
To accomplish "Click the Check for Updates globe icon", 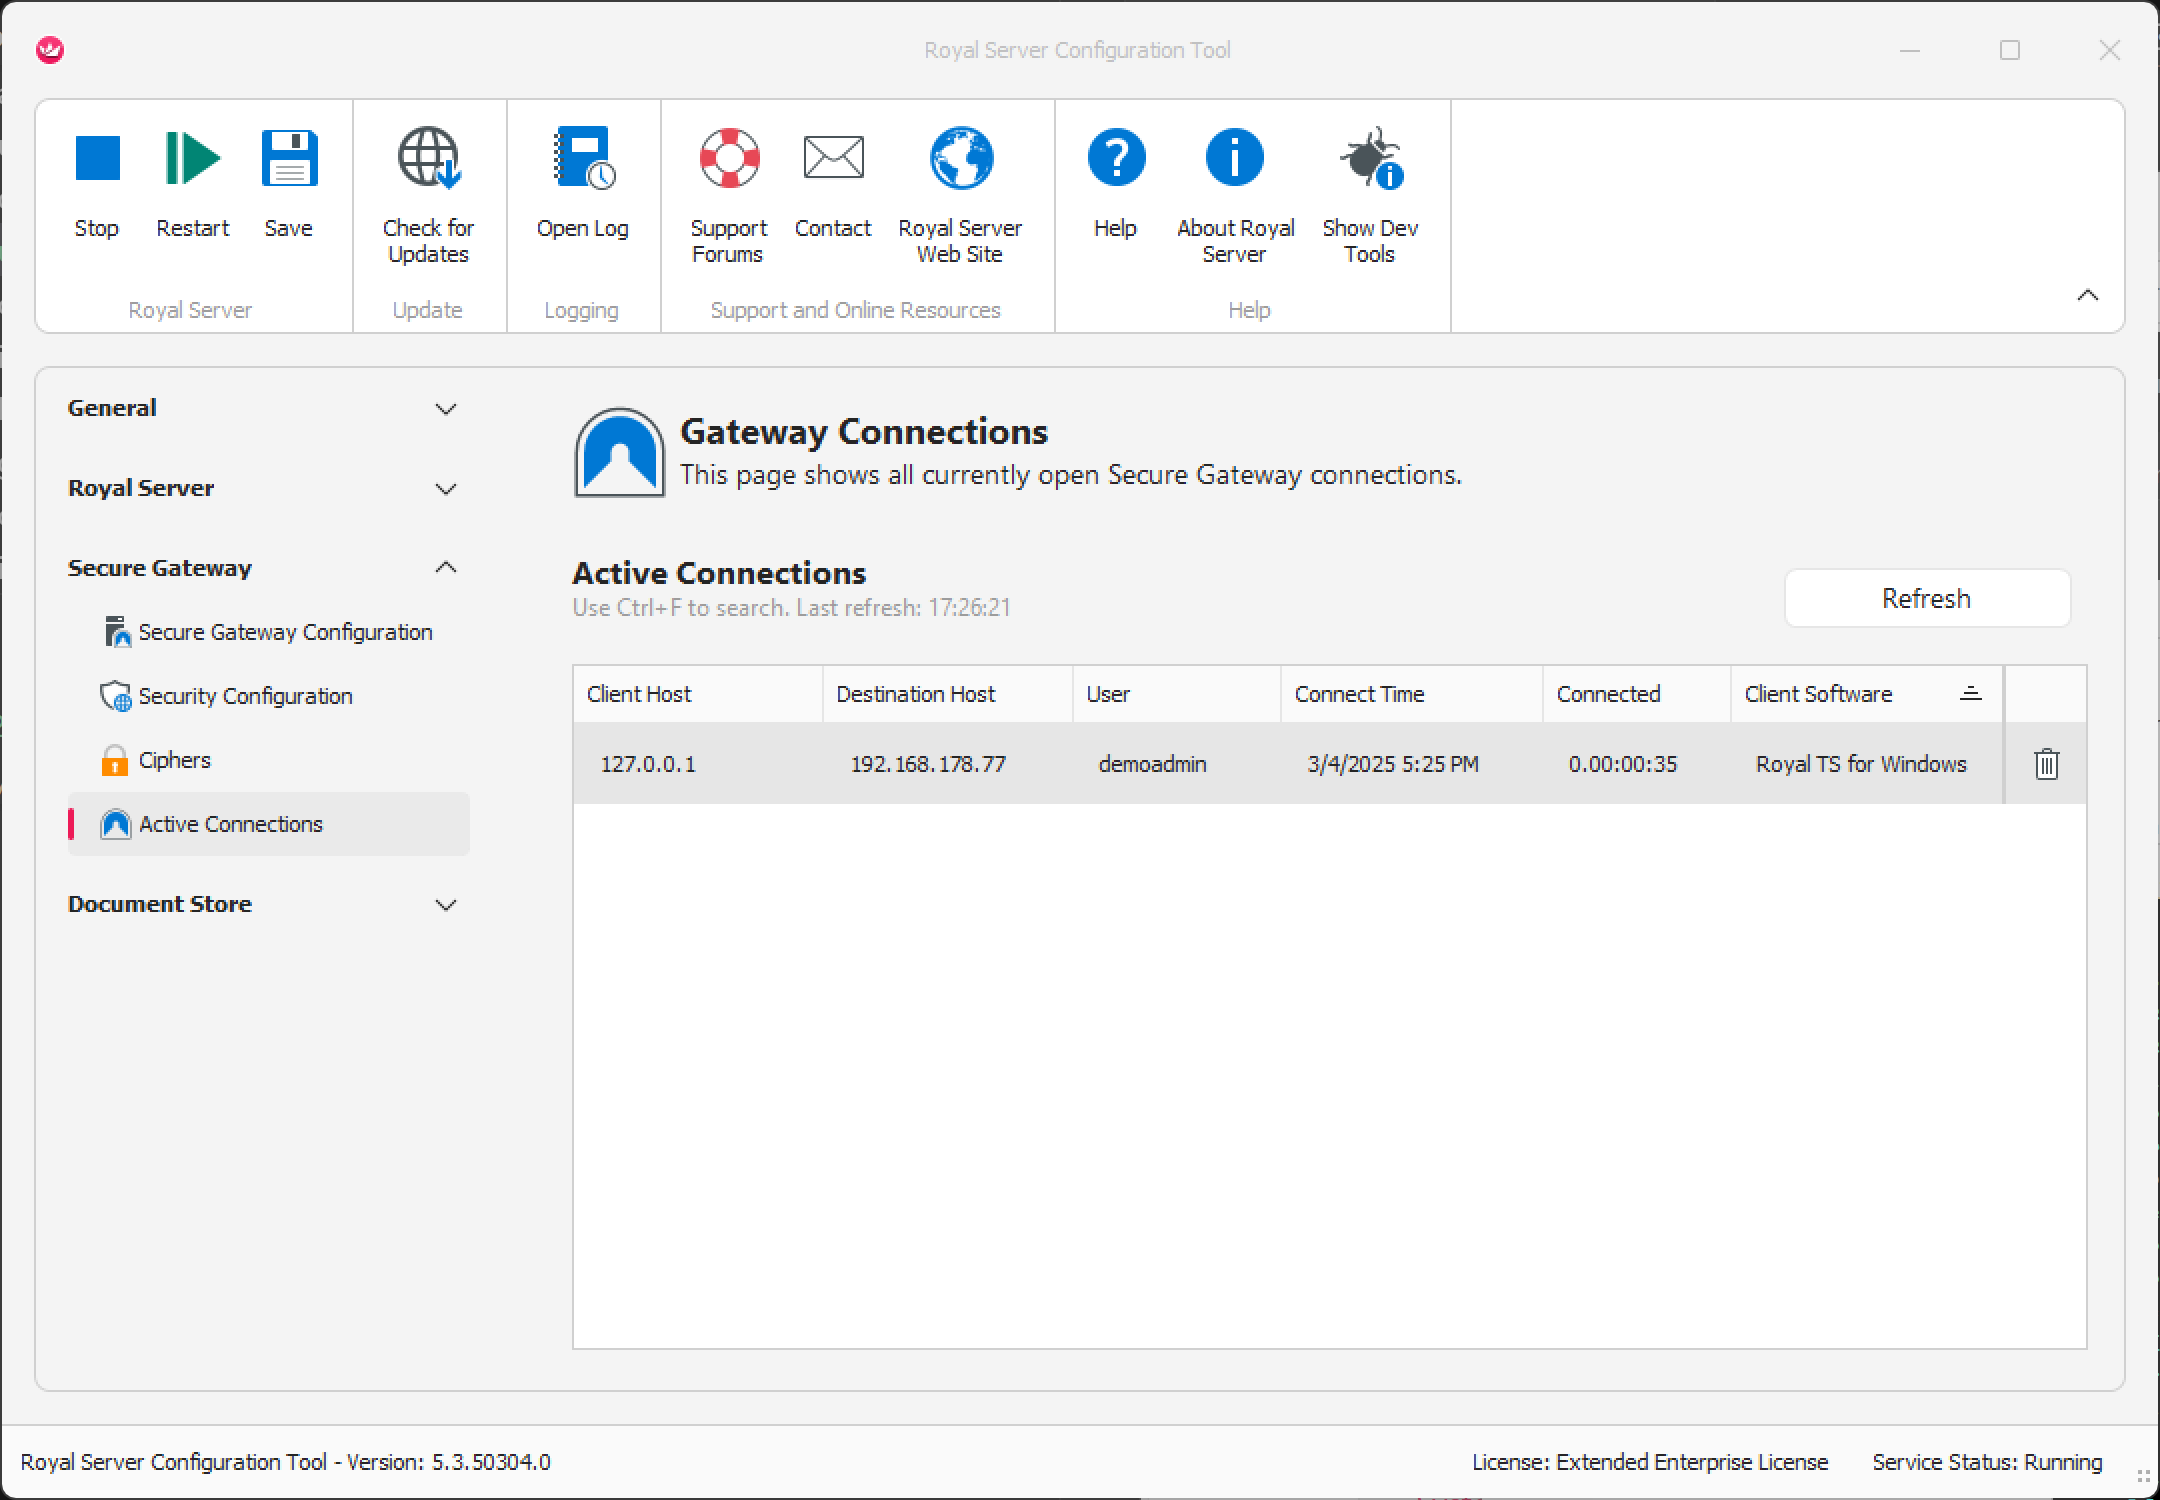I will (x=428, y=159).
